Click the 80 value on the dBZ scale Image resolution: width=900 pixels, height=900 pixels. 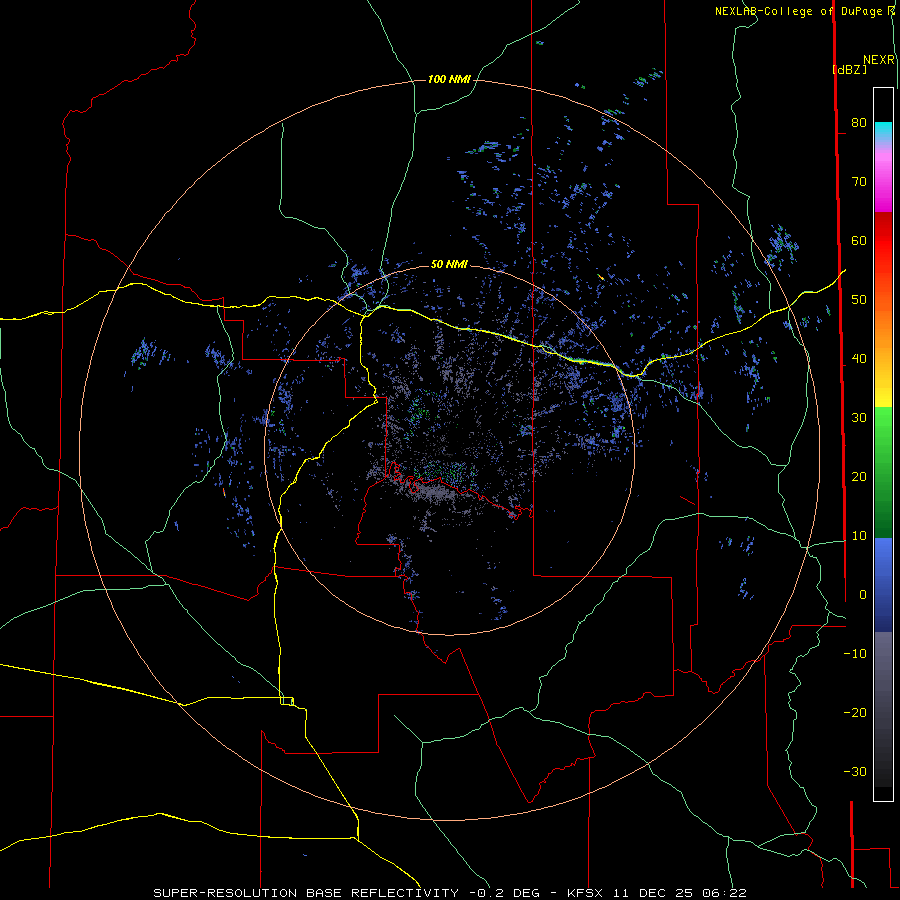click(859, 122)
